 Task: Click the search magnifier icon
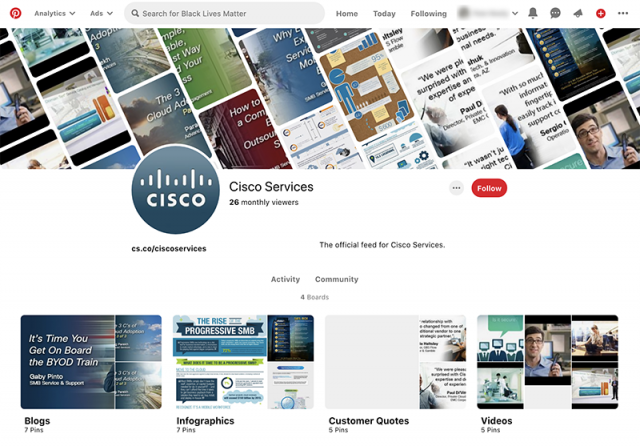tap(135, 13)
